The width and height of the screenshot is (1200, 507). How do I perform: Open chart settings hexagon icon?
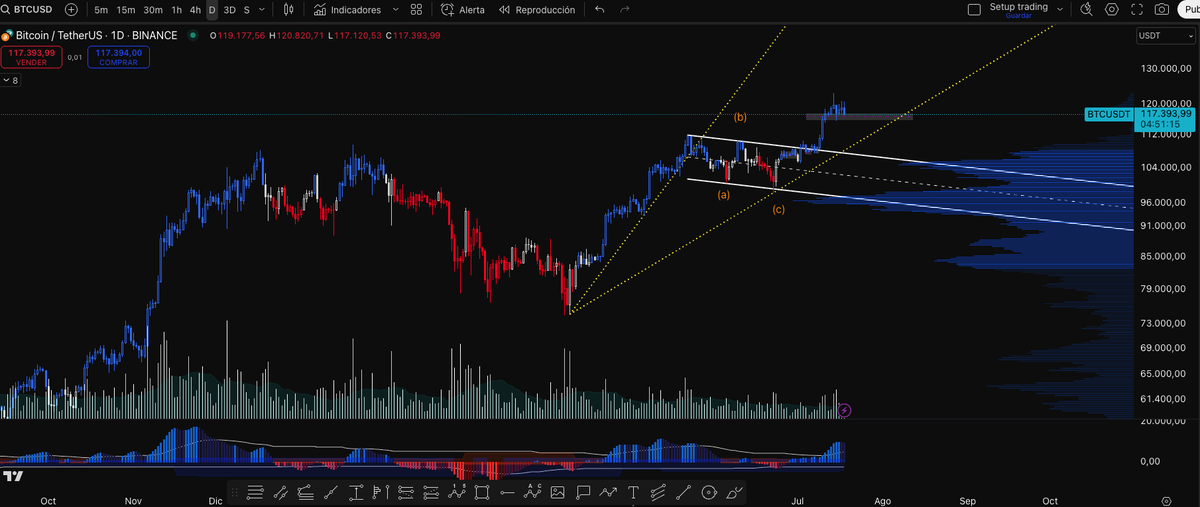click(x=1112, y=9)
